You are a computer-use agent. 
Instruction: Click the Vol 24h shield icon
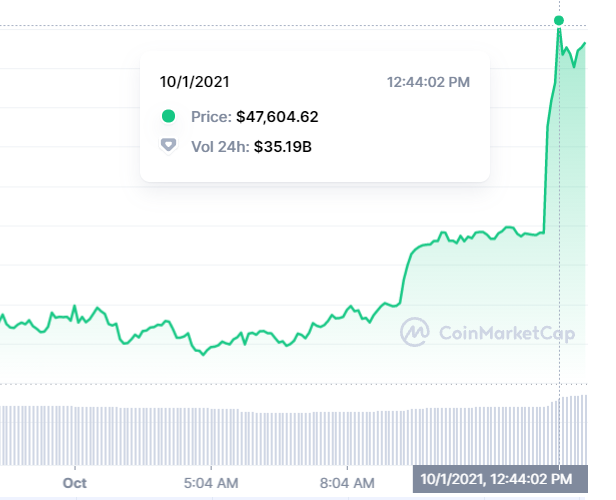(x=168, y=146)
